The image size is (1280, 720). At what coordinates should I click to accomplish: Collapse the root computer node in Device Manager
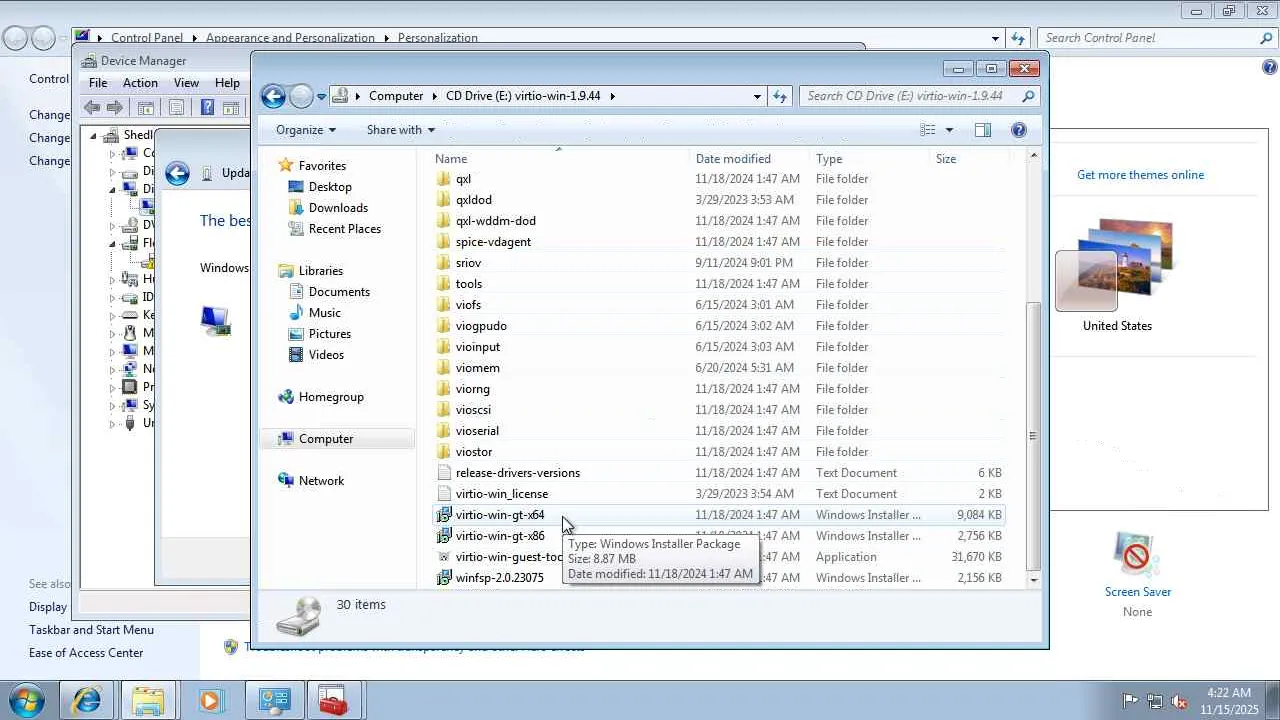click(x=93, y=135)
